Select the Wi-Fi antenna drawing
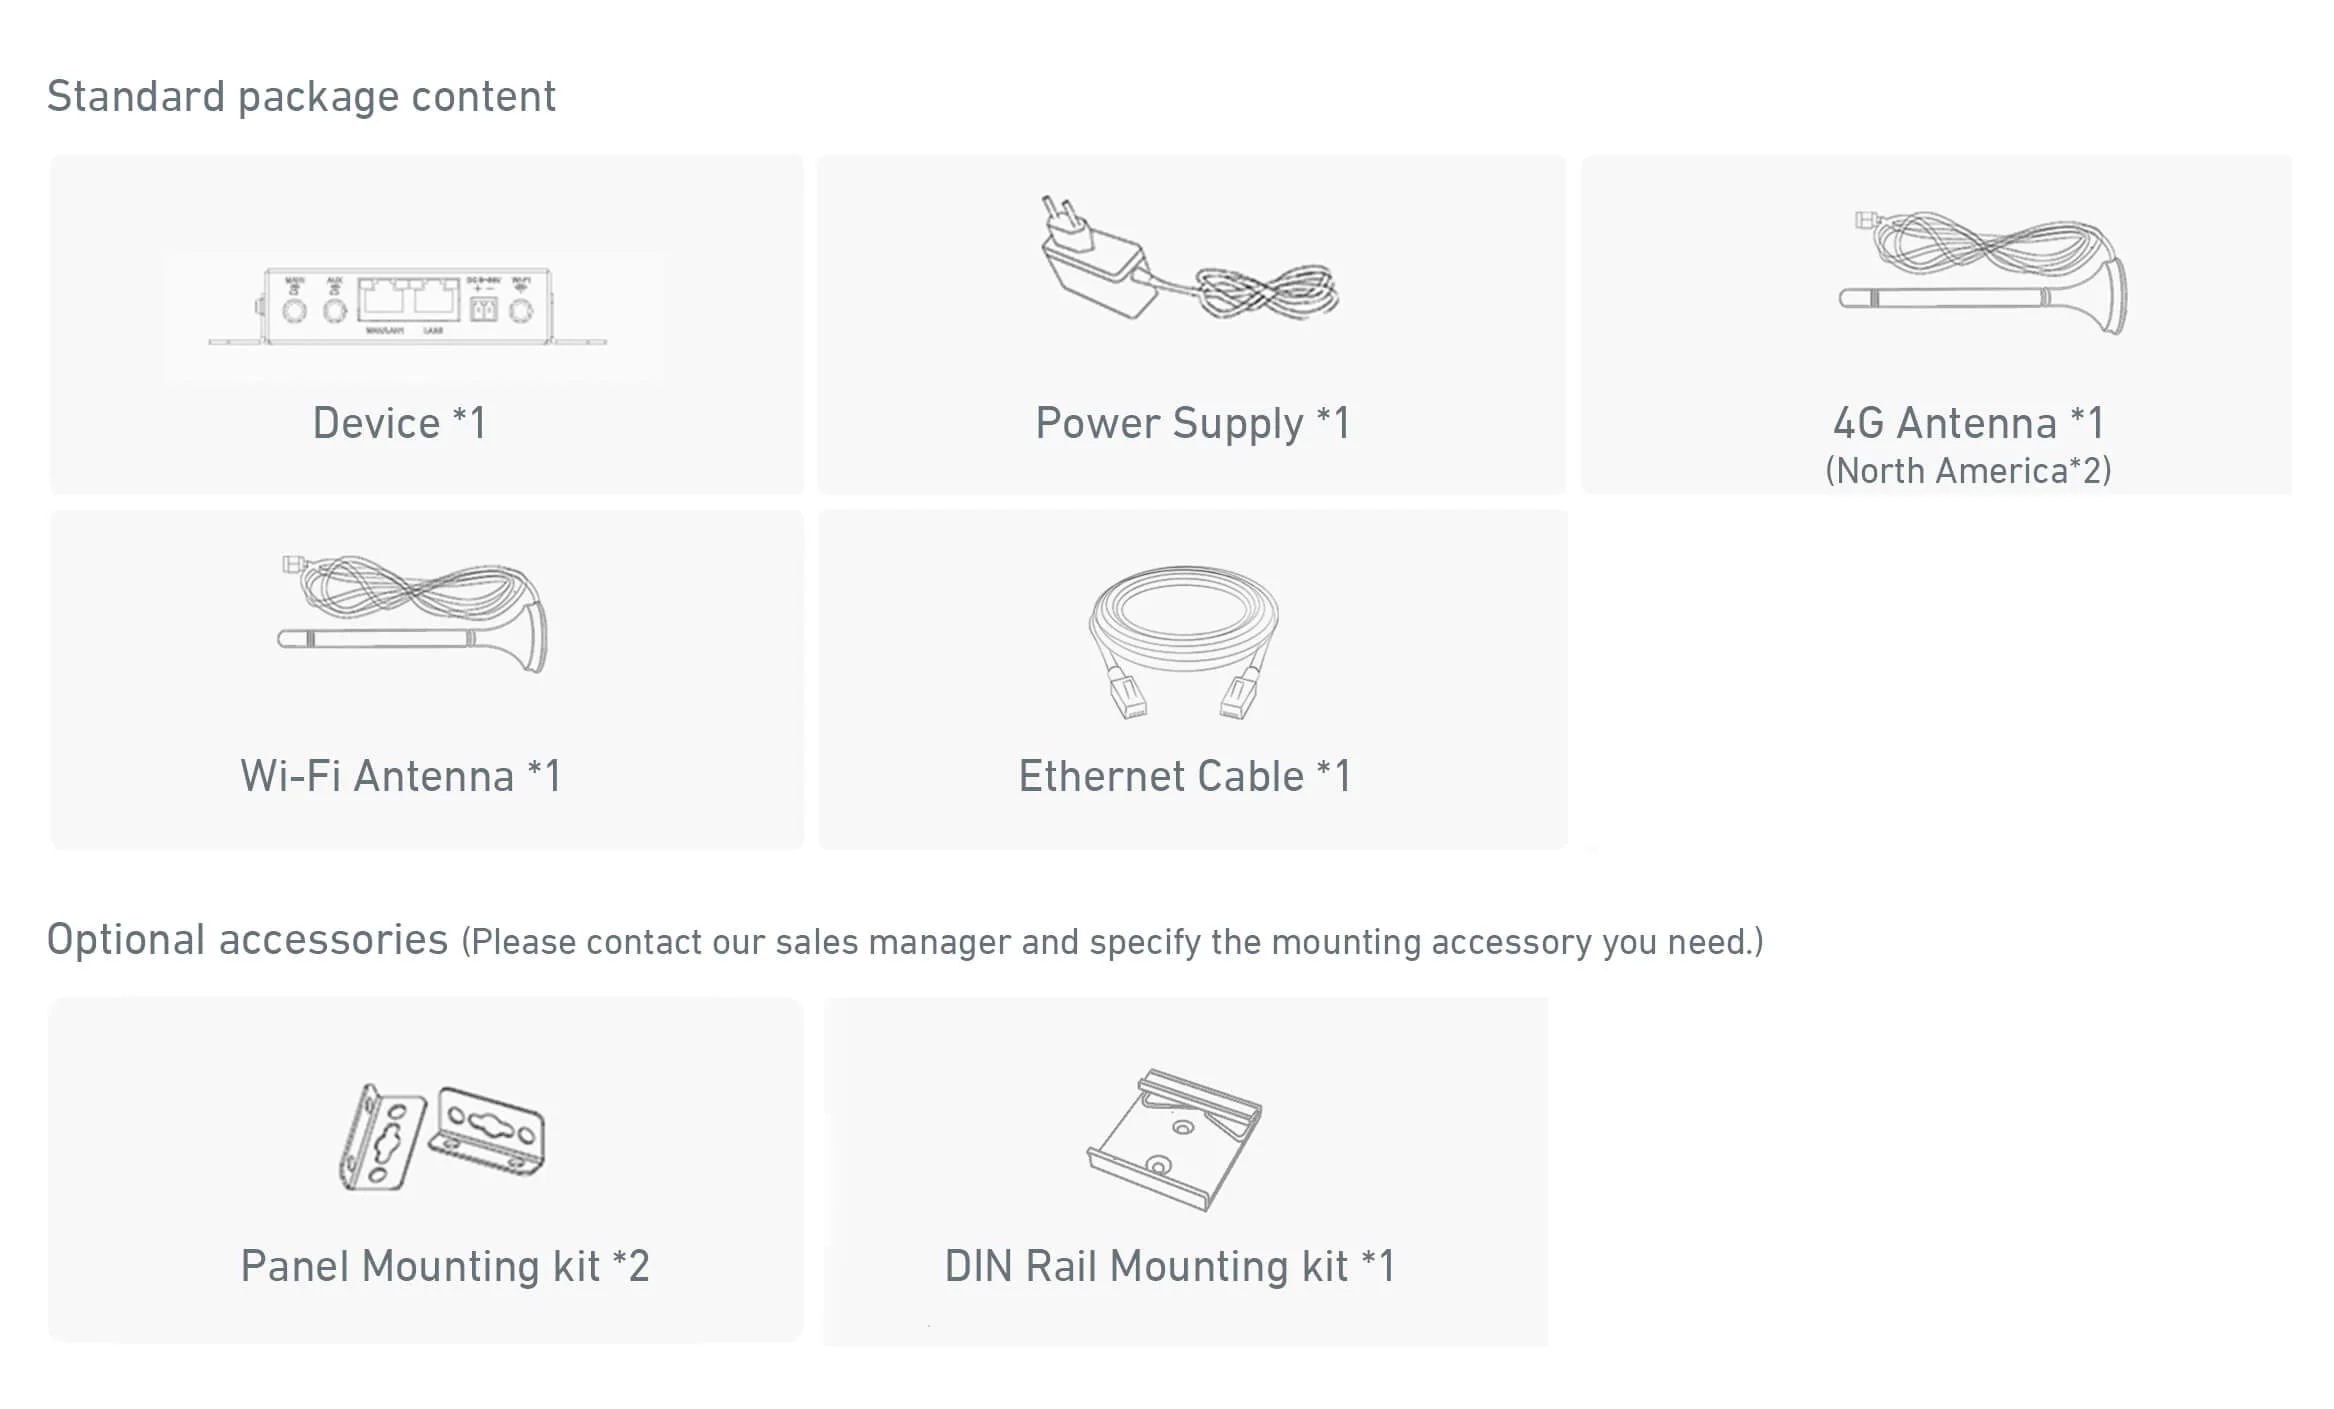 coord(412,614)
